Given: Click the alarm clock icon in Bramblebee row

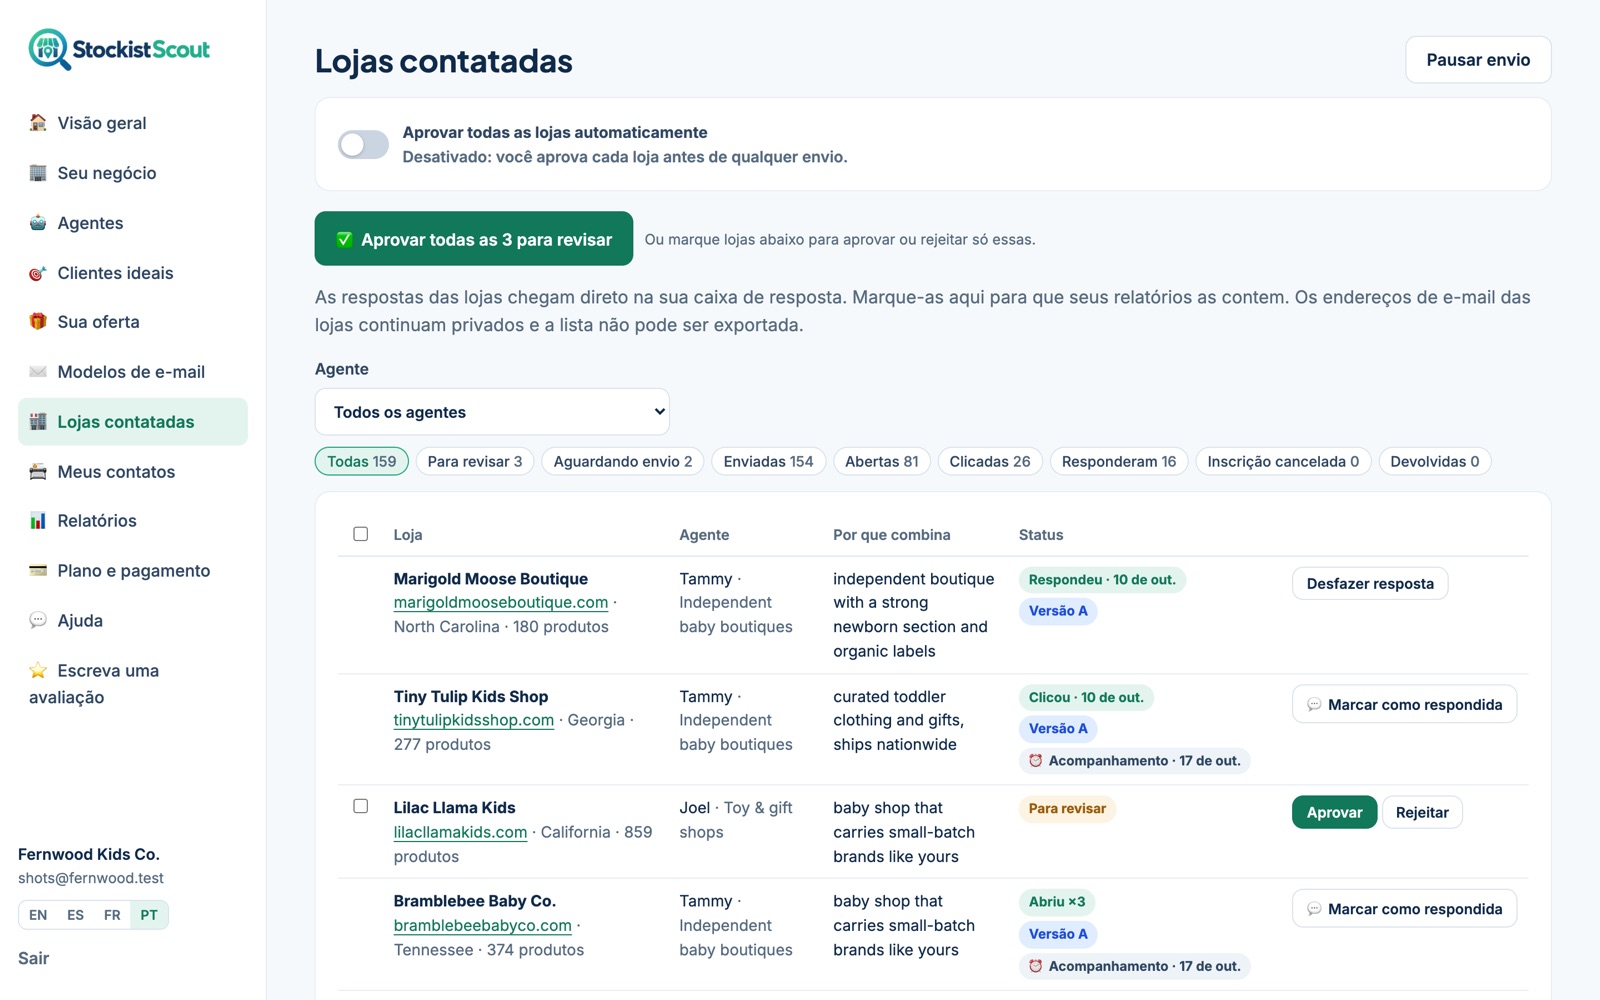Looking at the screenshot, I should coord(1036,966).
